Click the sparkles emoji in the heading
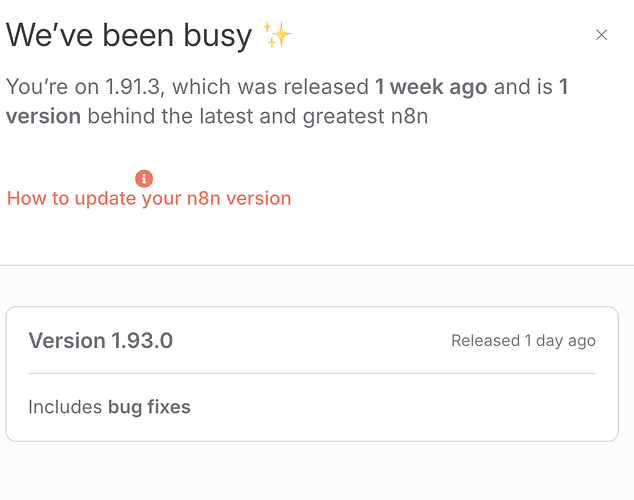634x500 pixels. (x=277, y=35)
